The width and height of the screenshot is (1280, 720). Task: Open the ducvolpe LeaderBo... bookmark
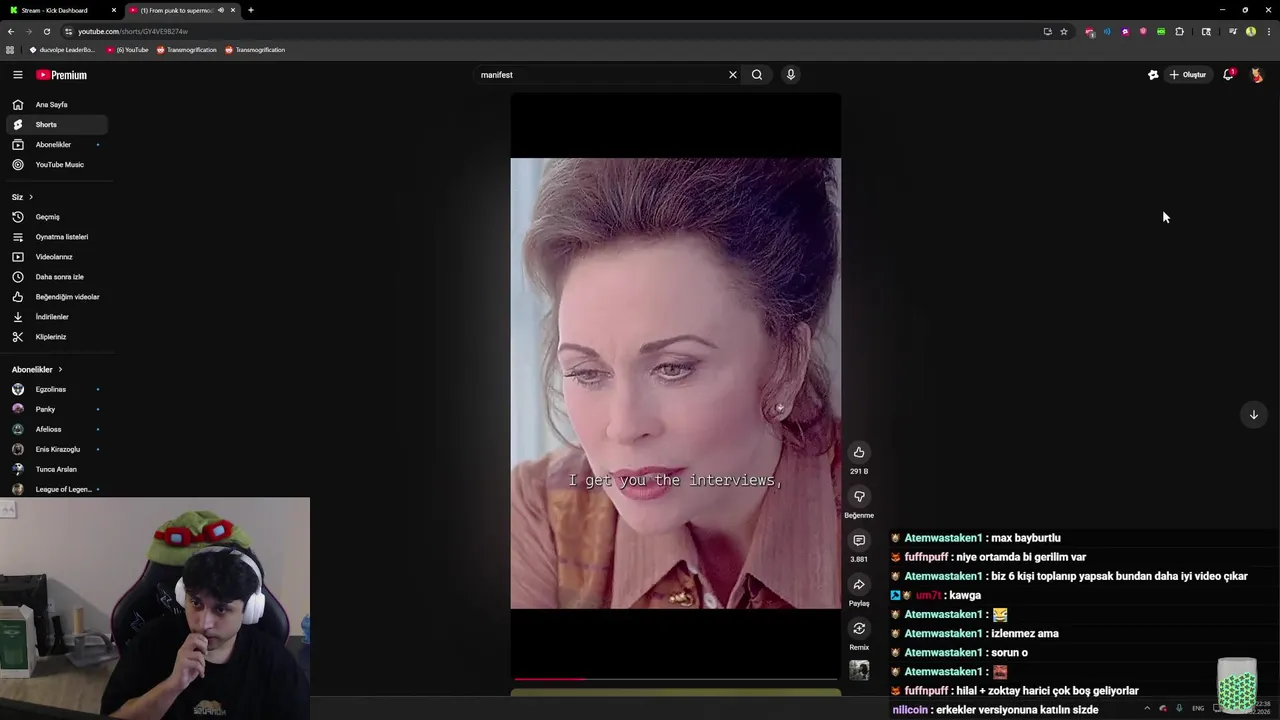62,50
